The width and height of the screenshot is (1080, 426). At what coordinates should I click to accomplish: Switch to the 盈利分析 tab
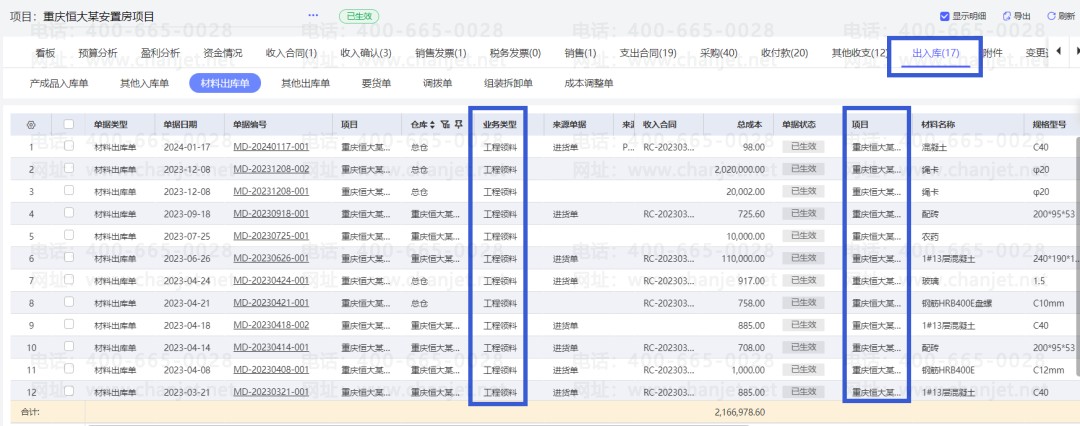tap(160, 53)
